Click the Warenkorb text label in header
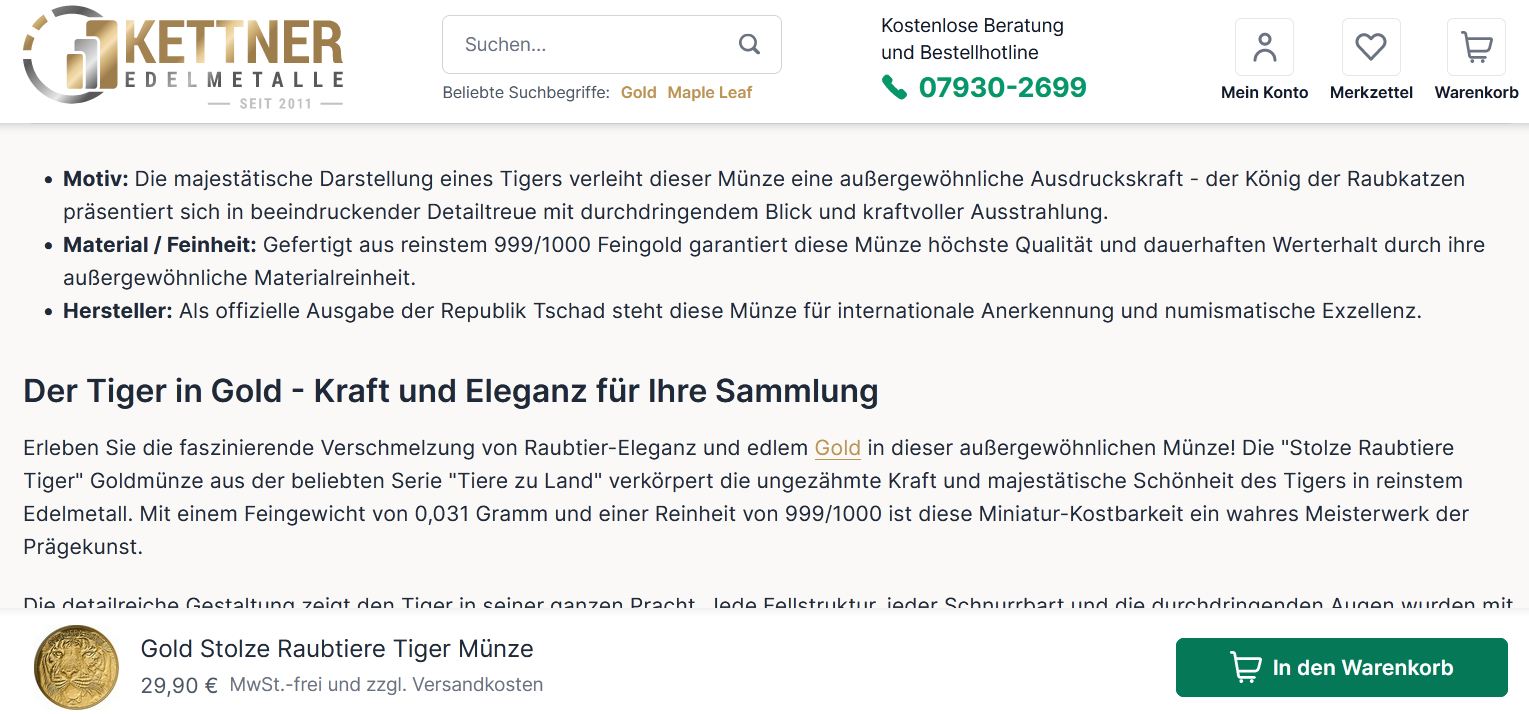 tap(1476, 93)
